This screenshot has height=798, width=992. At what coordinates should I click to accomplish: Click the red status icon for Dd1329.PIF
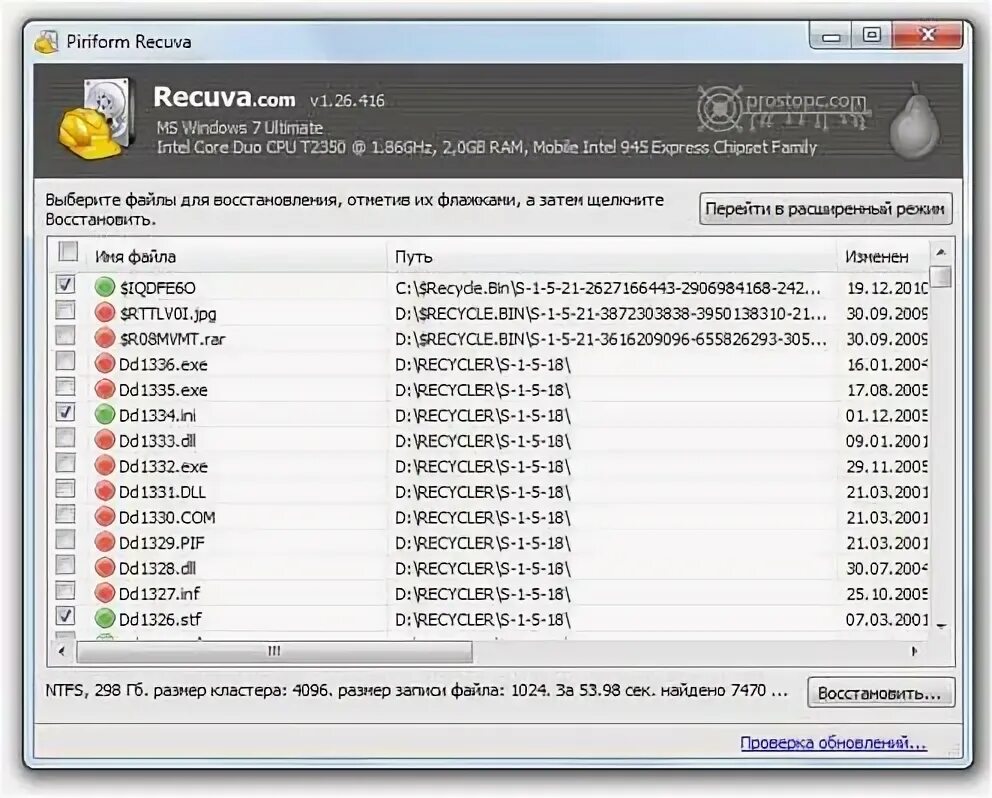tap(104, 542)
